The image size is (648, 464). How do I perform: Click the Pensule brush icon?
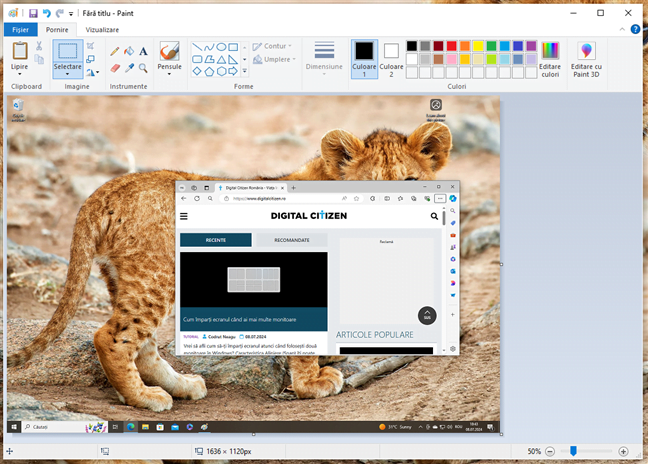click(169, 51)
